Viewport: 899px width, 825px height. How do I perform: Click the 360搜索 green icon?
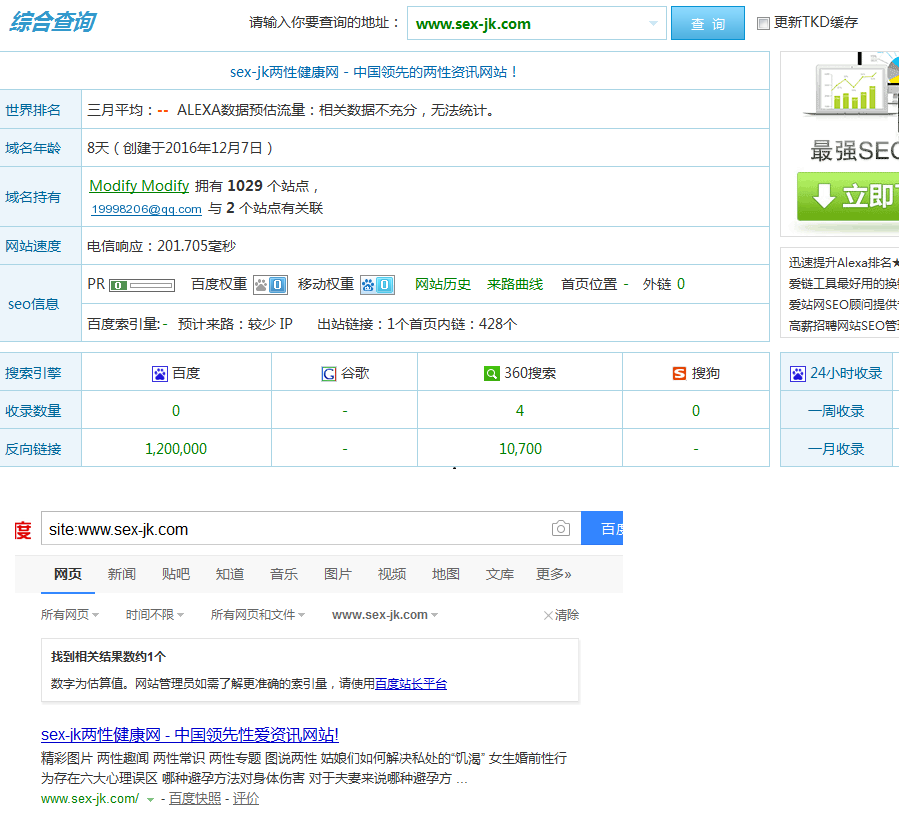coord(491,374)
